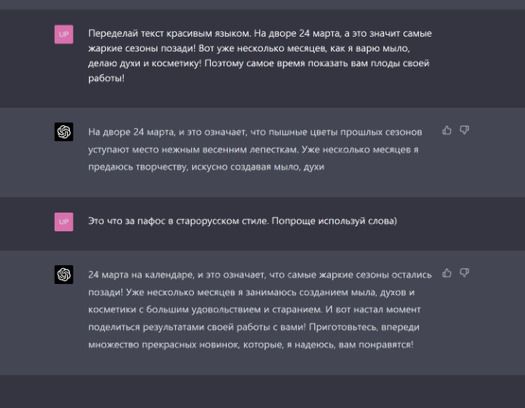Click the user message starting 'Переделай текст красивым языком'
The image size is (525, 408).
[260, 56]
